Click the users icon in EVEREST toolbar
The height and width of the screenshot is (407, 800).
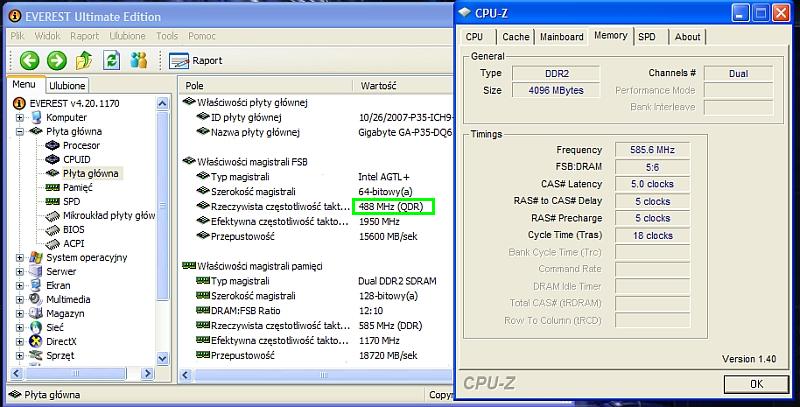point(139,60)
